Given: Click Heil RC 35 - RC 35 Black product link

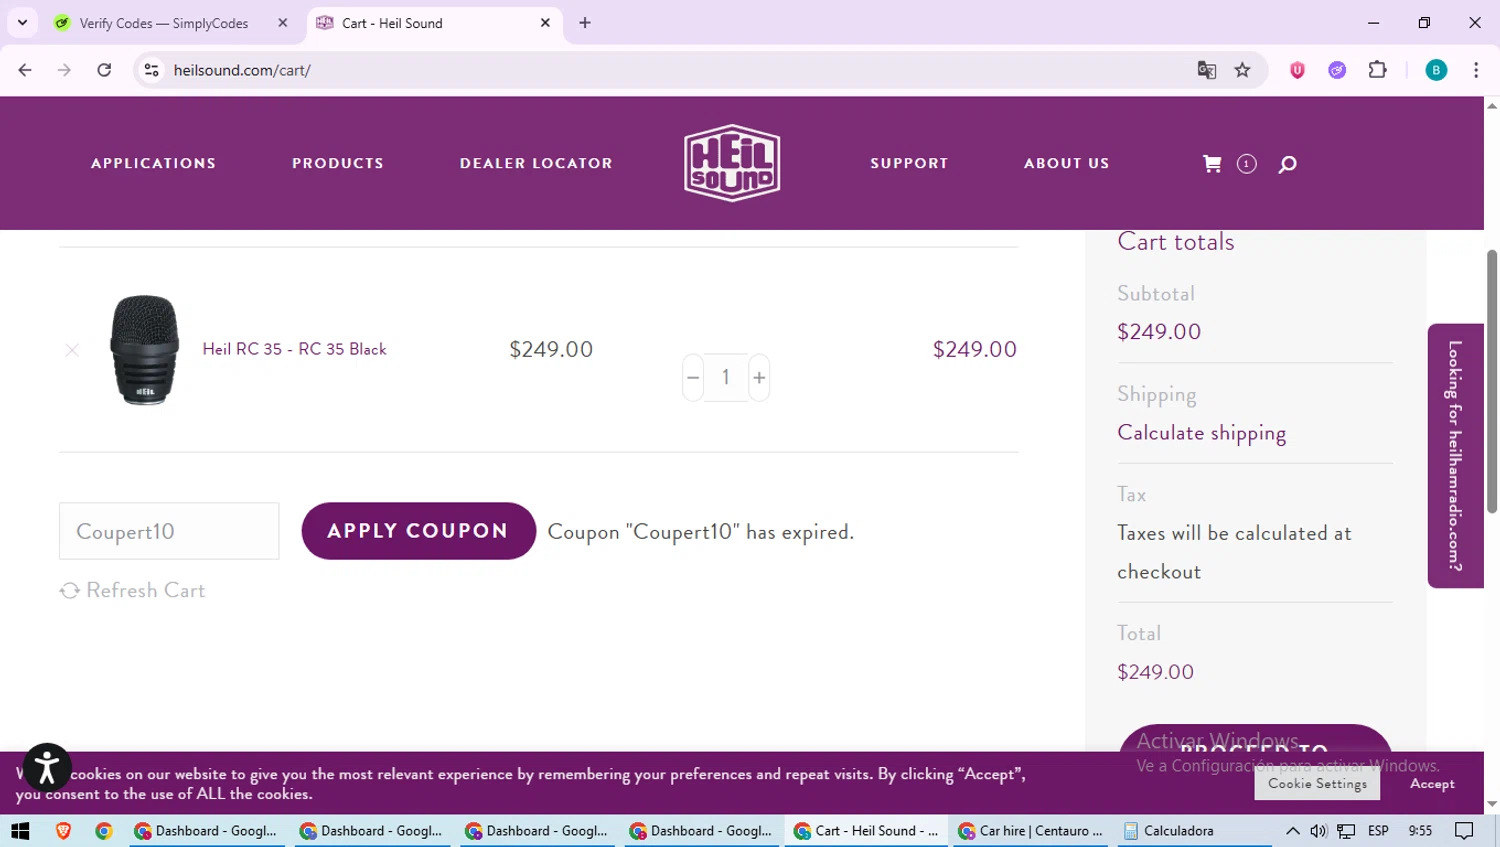Looking at the screenshot, I should tap(294, 349).
